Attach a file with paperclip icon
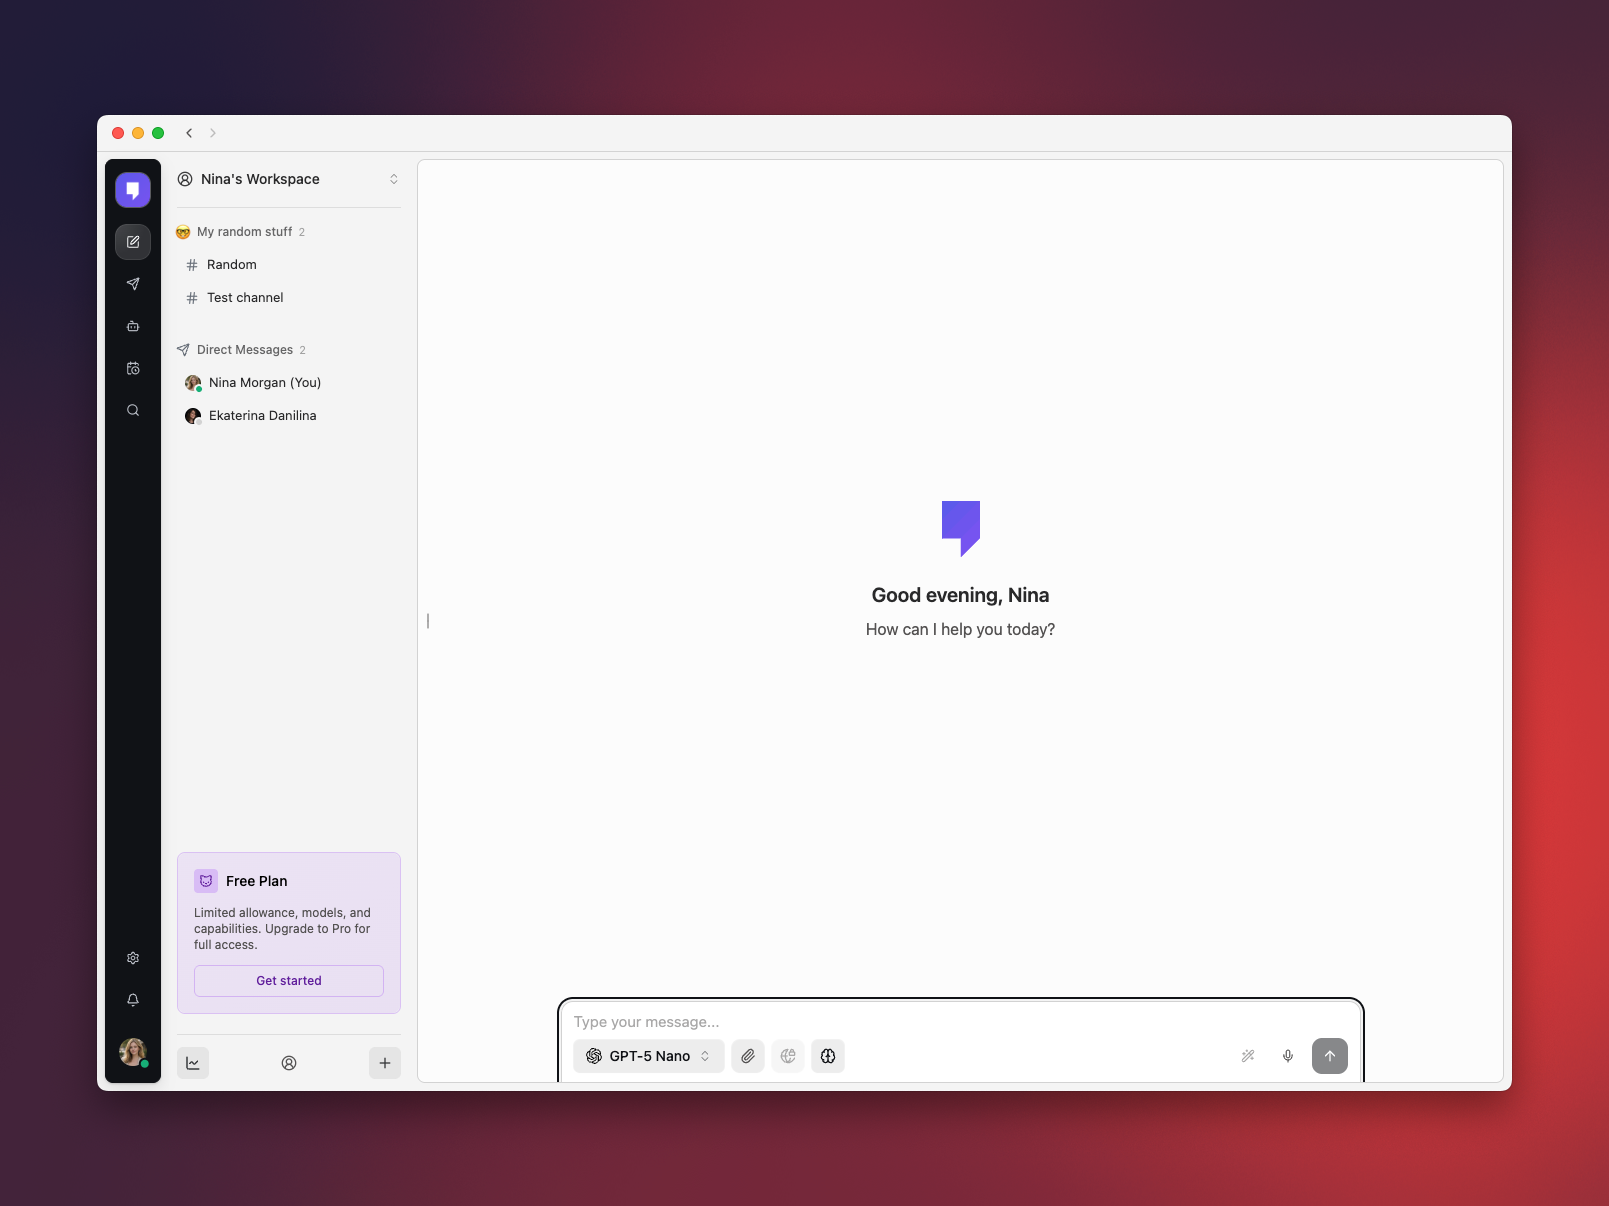The width and height of the screenshot is (1609, 1206). (748, 1056)
